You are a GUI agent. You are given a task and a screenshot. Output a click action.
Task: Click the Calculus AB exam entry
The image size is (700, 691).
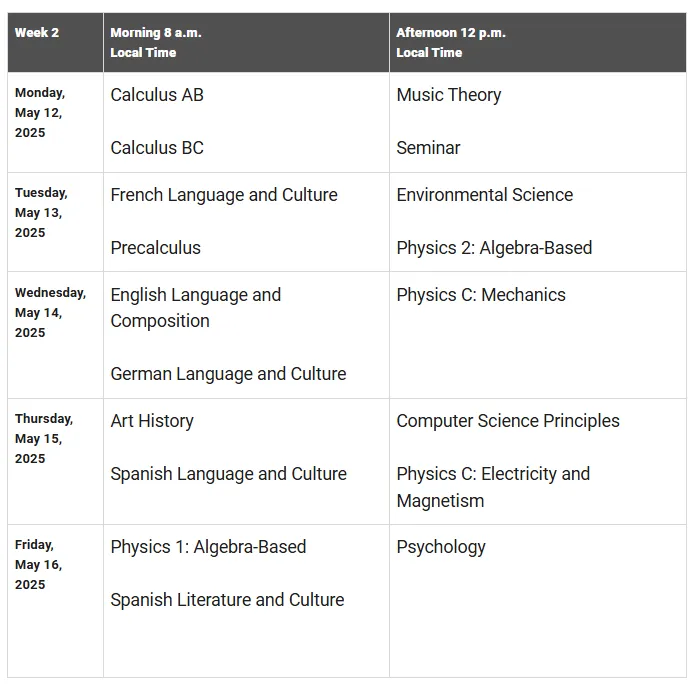pos(157,95)
